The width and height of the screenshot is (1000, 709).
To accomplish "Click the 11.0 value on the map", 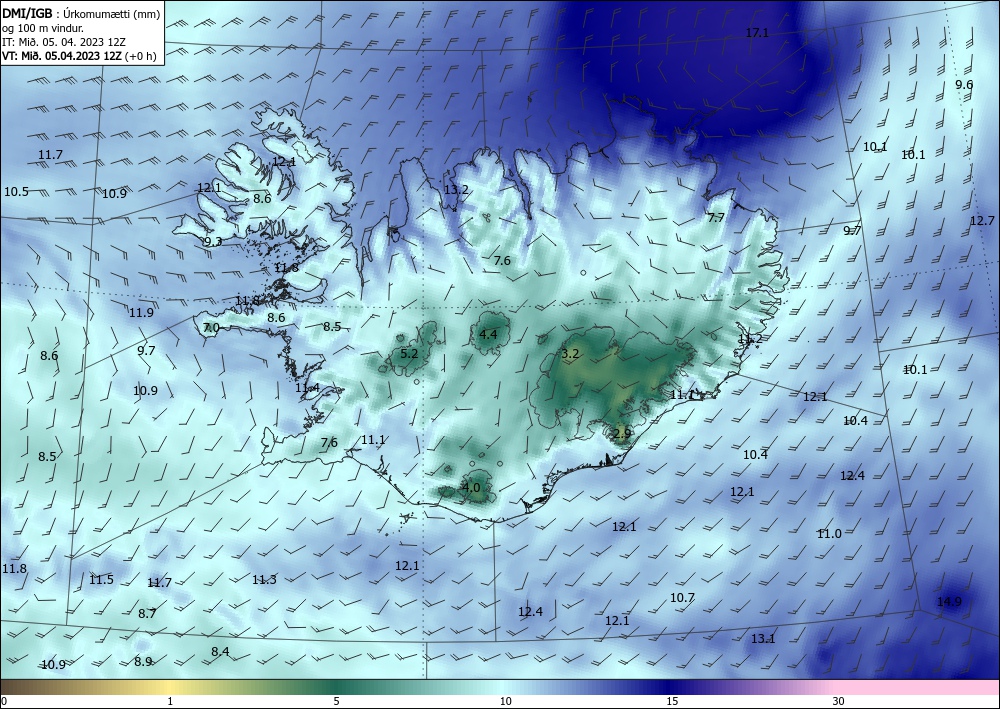I will pos(829,534).
